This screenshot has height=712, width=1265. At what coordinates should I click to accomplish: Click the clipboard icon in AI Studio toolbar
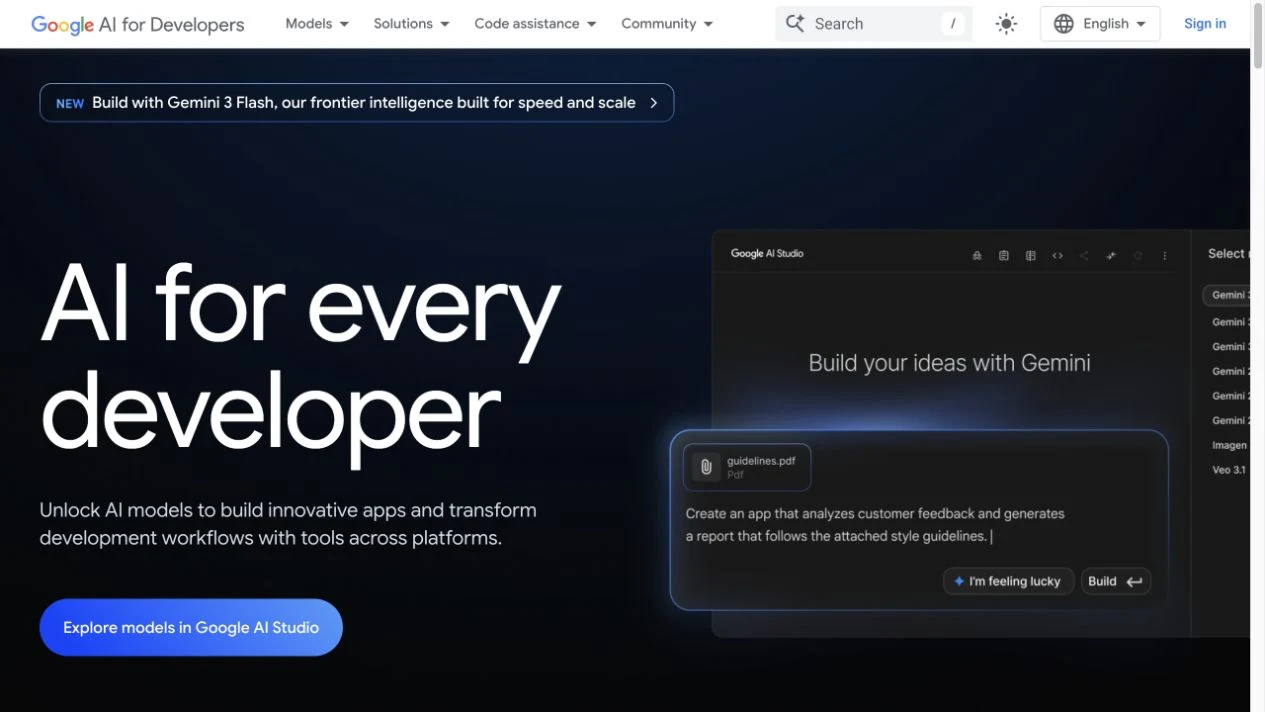1004,256
